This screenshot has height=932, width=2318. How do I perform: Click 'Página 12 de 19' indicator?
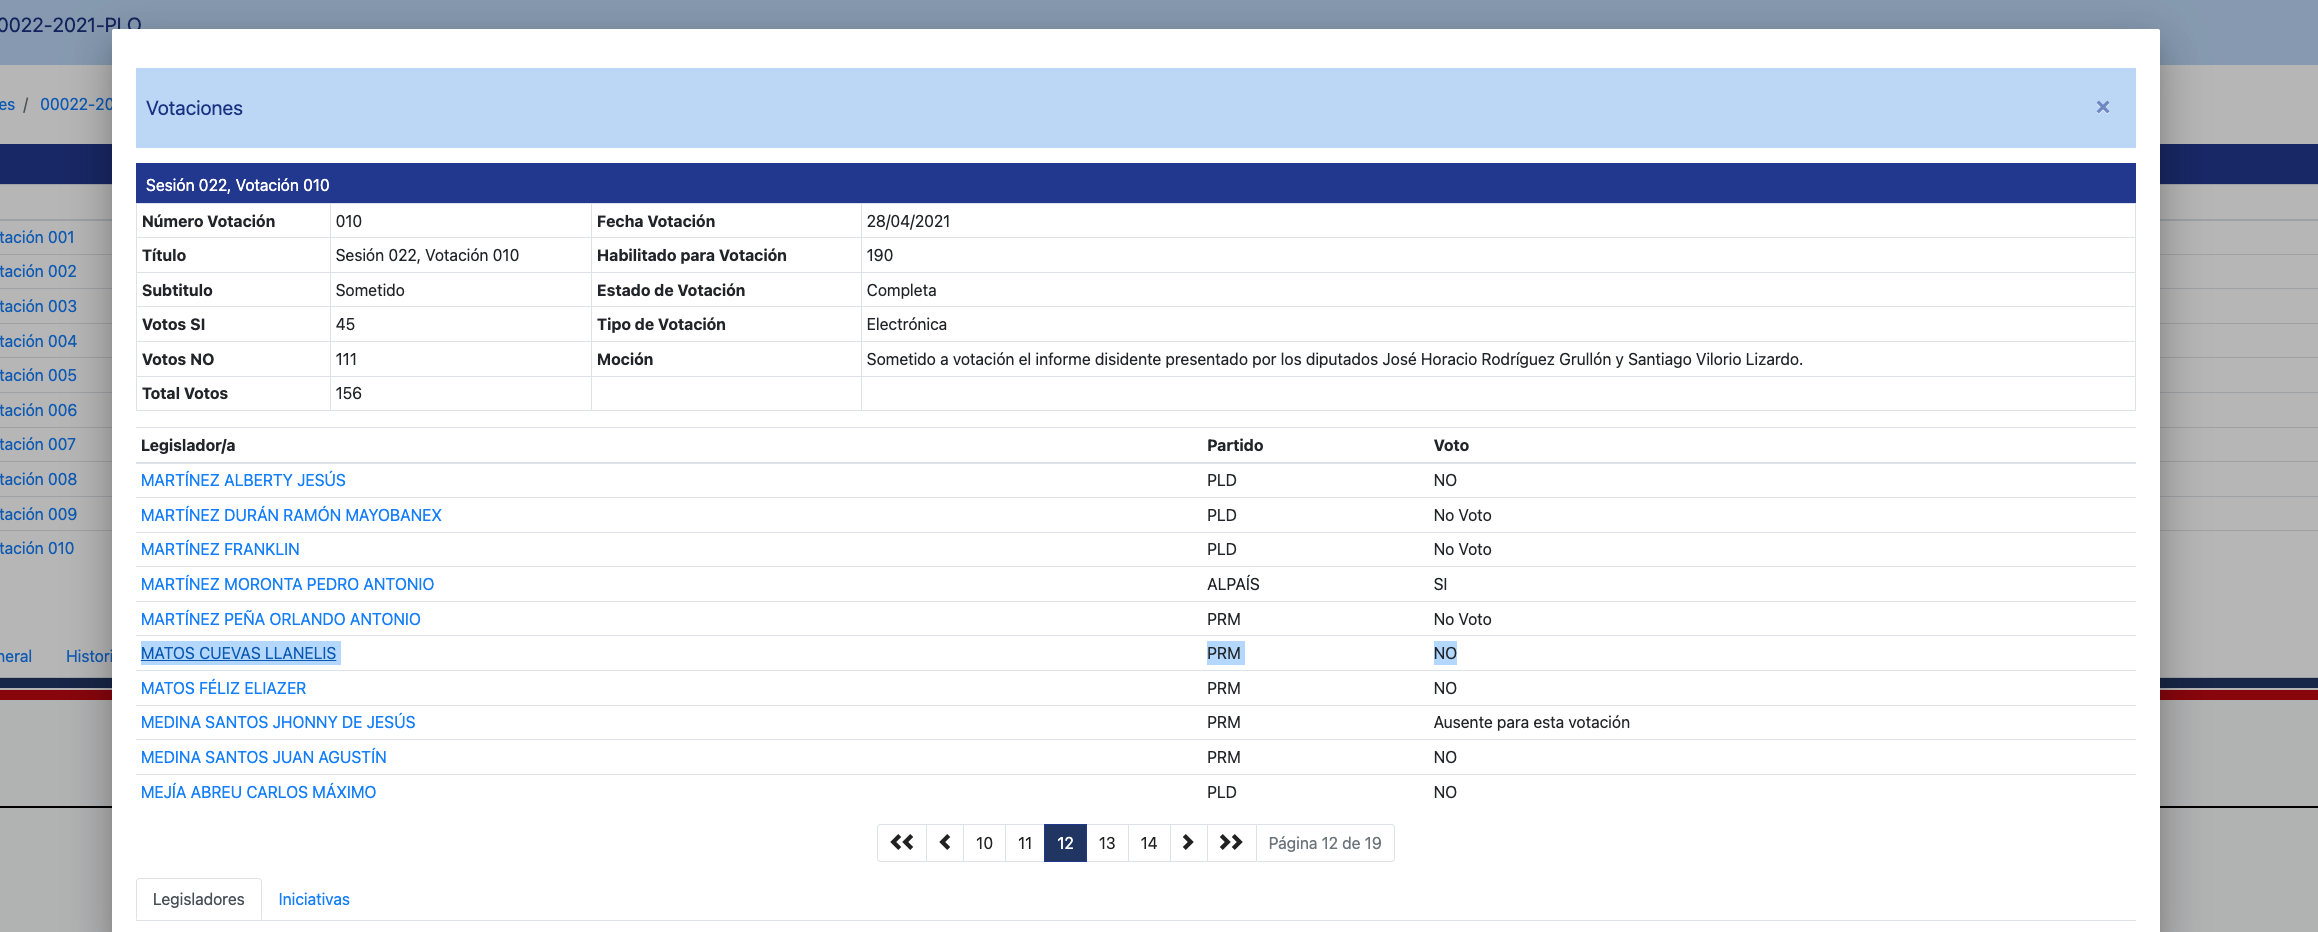(1324, 843)
